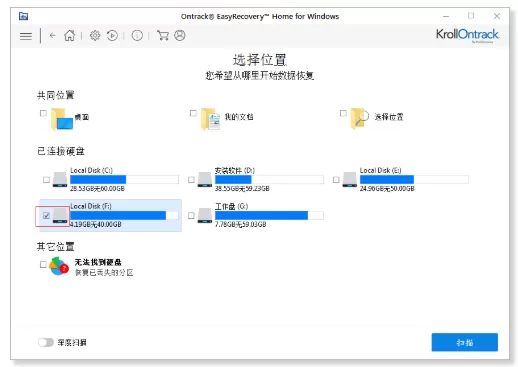Minimize the EasyRecovery window
Viewport: 518px width, 367px height.
click(446, 16)
